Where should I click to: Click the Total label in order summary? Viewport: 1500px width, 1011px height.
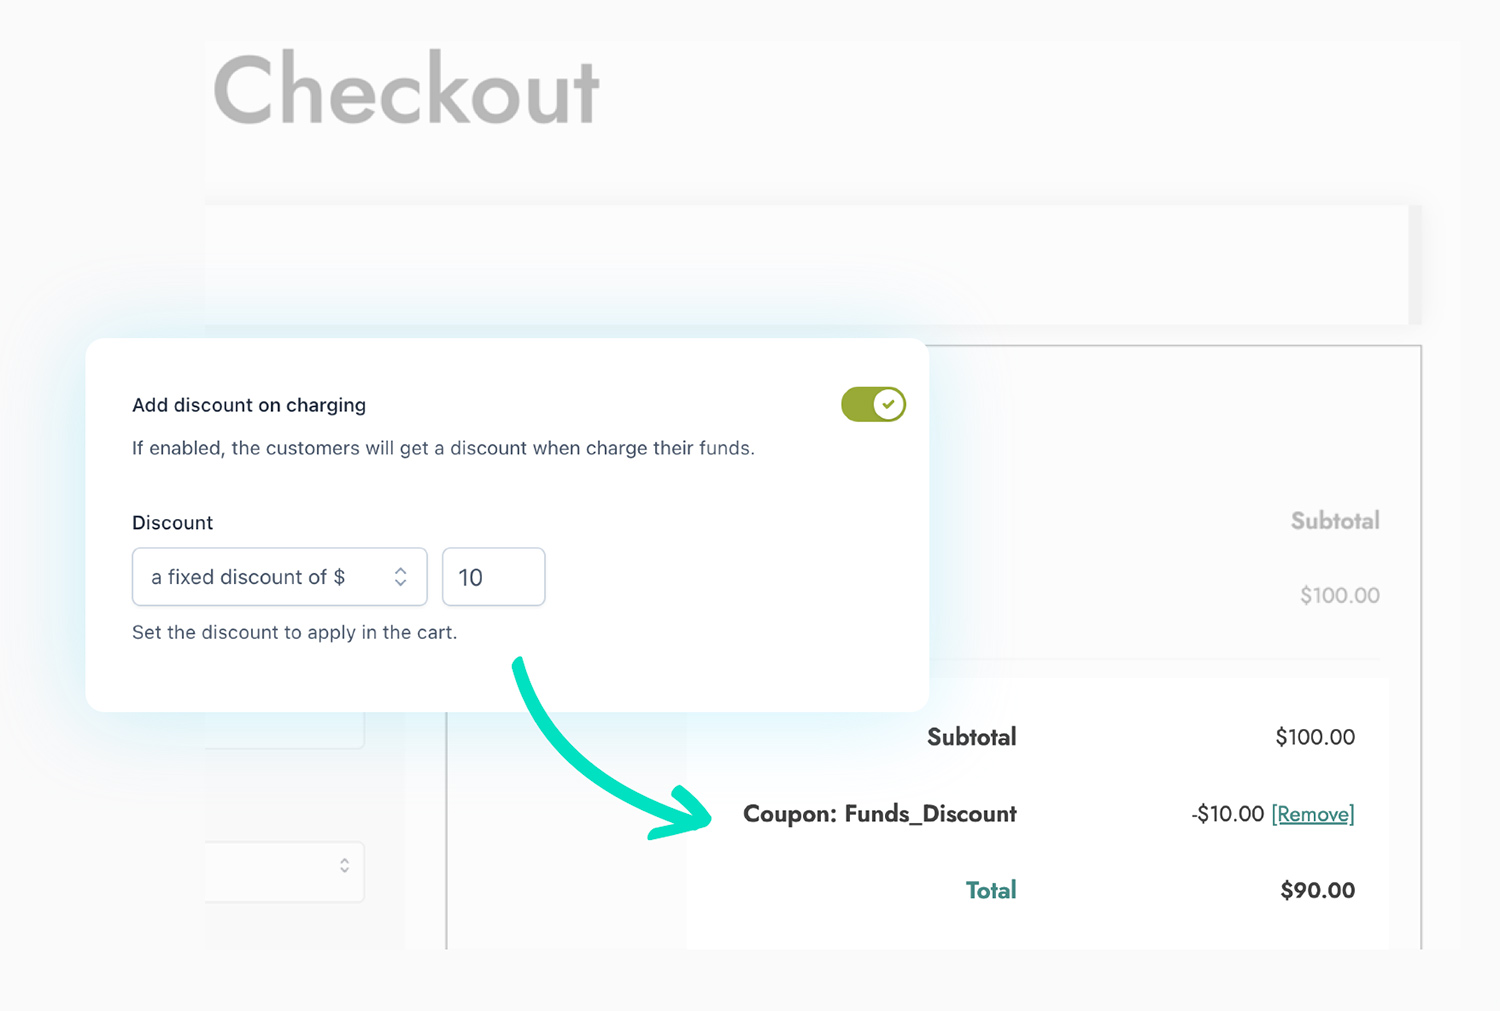990,889
